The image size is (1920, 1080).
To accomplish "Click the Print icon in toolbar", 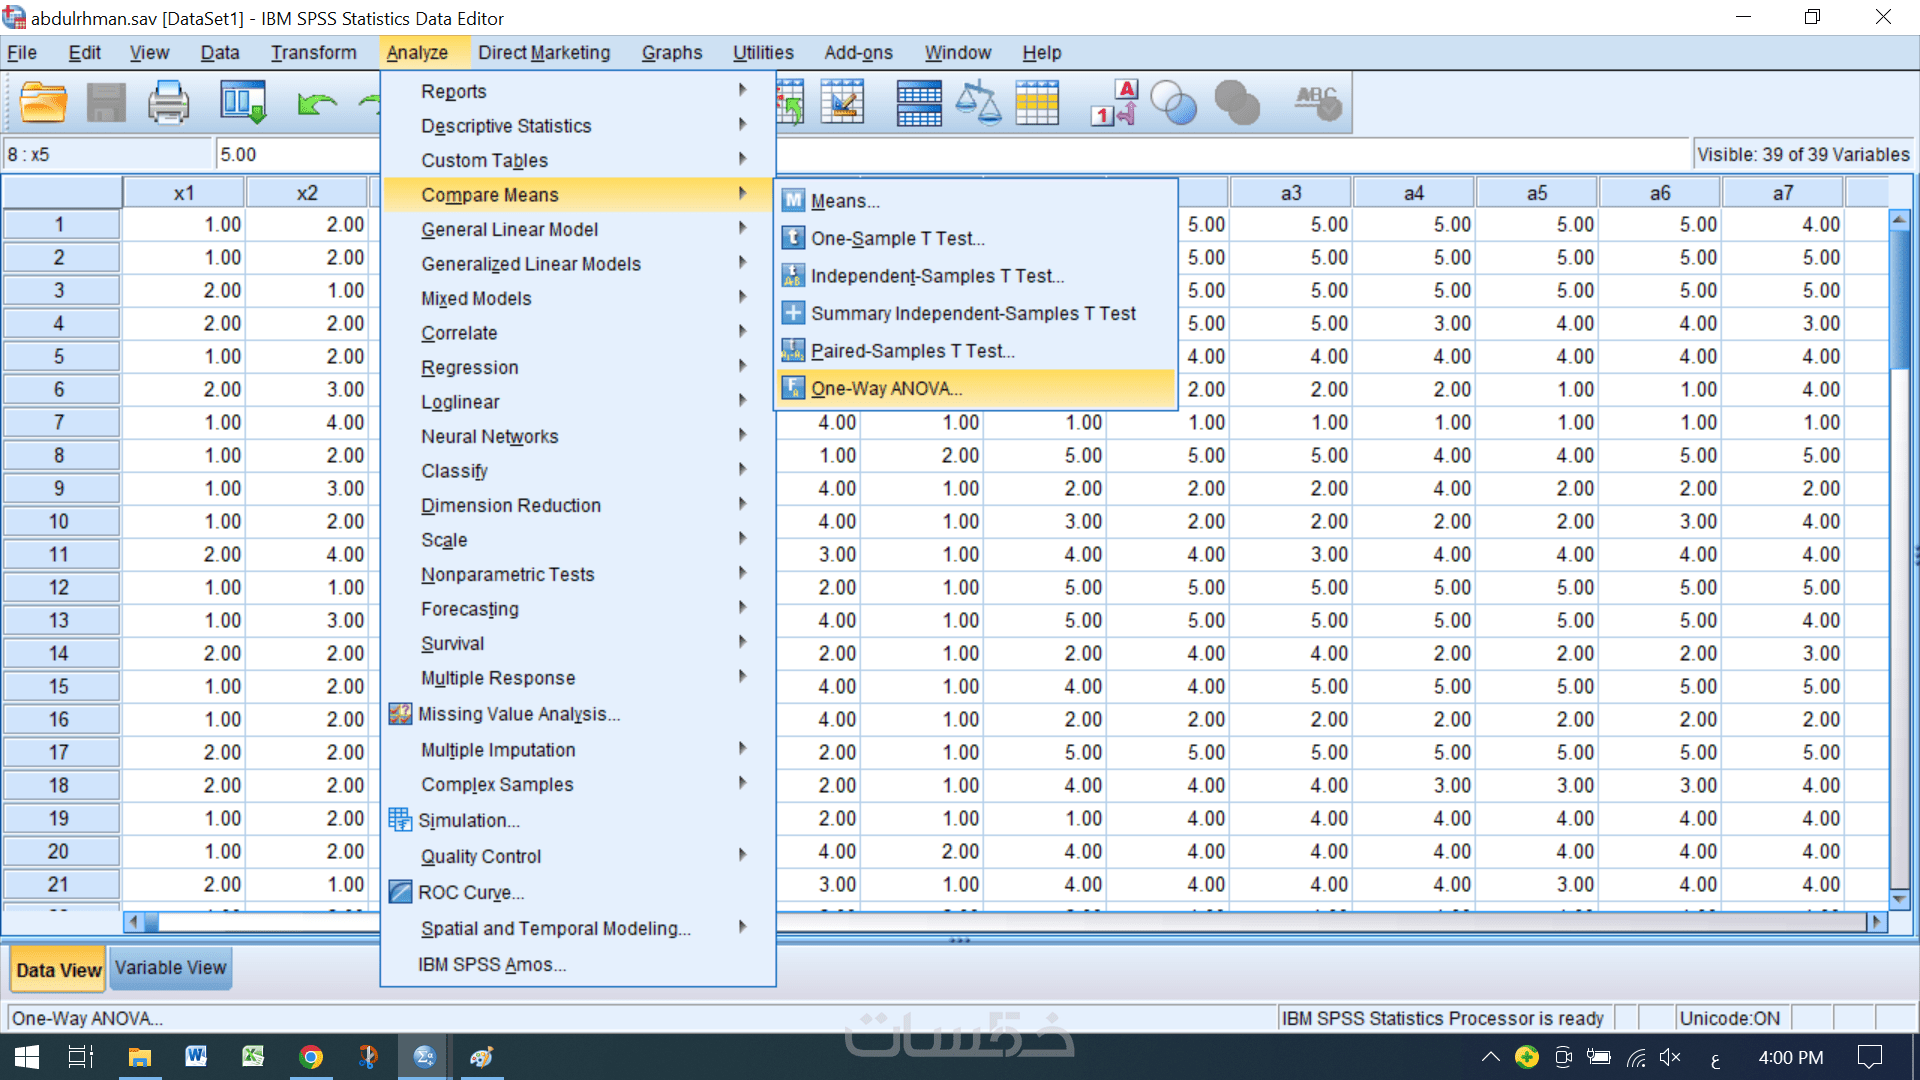I will tap(168, 103).
